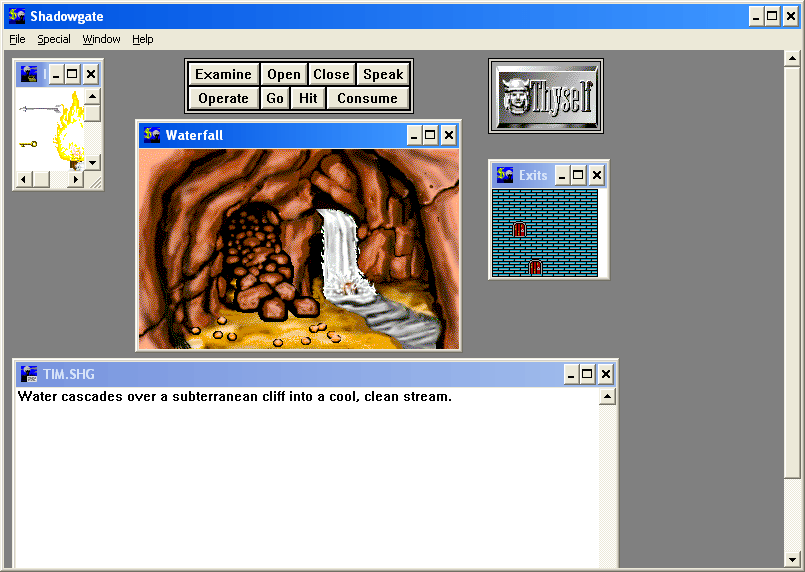Click the TIM.SHG text window scroll-up arrow
This screenshot has width=805, height=572.
606,397
